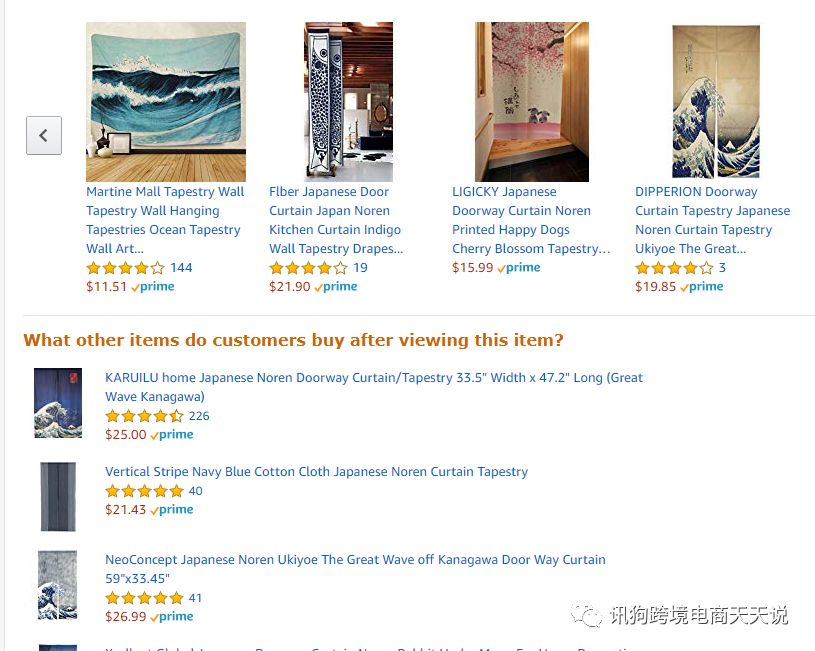View star rating of Martine Mall tapestry
This screenshot has height=651, width=815.
tap(125, 268)
